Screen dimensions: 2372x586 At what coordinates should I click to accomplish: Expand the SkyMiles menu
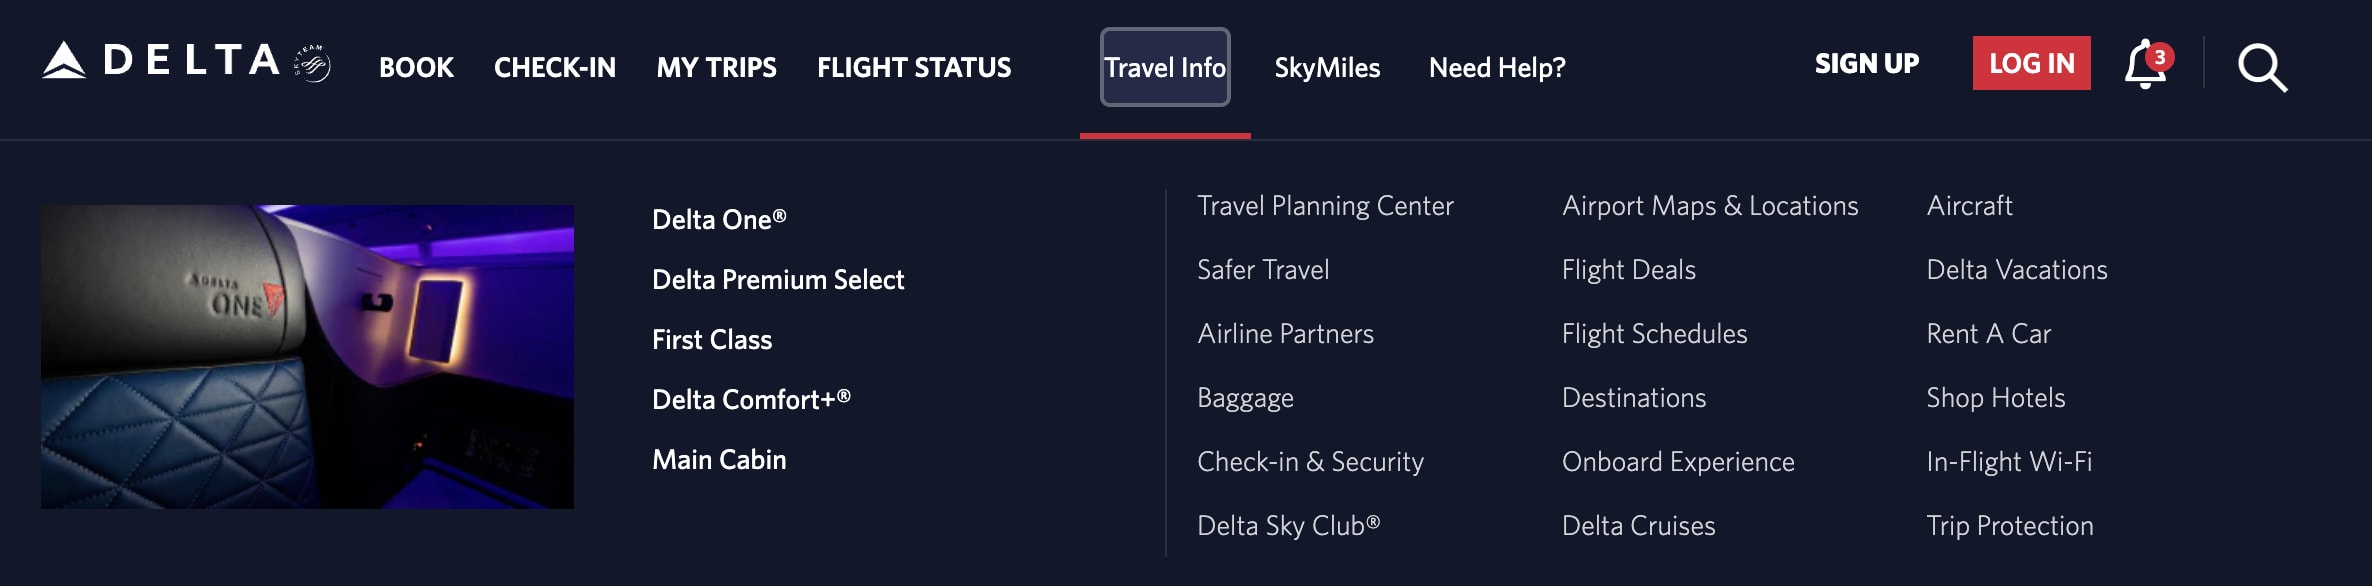click(x=1327, y=67)
